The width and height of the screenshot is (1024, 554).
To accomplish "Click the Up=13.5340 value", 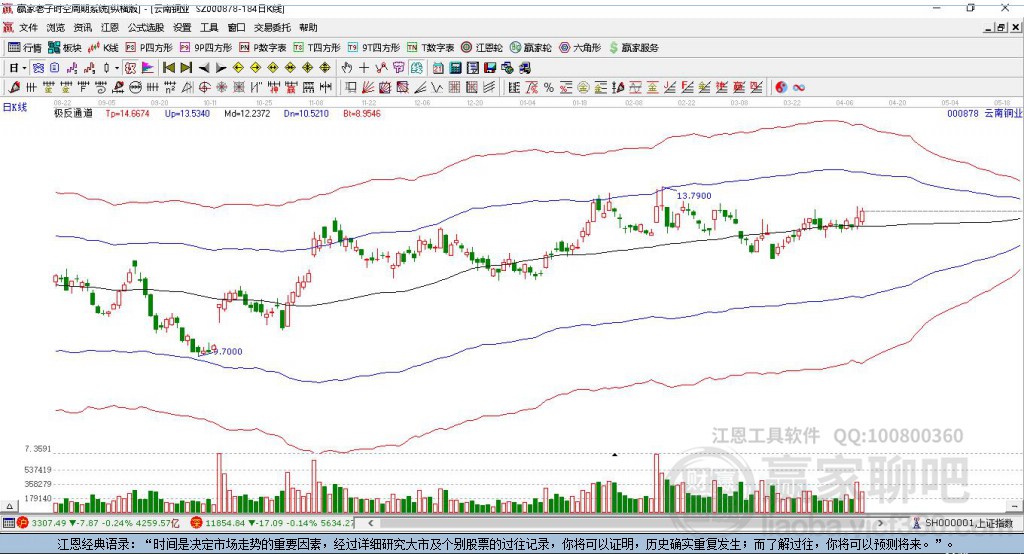I will pyautogui.click(x=187, y=113).
